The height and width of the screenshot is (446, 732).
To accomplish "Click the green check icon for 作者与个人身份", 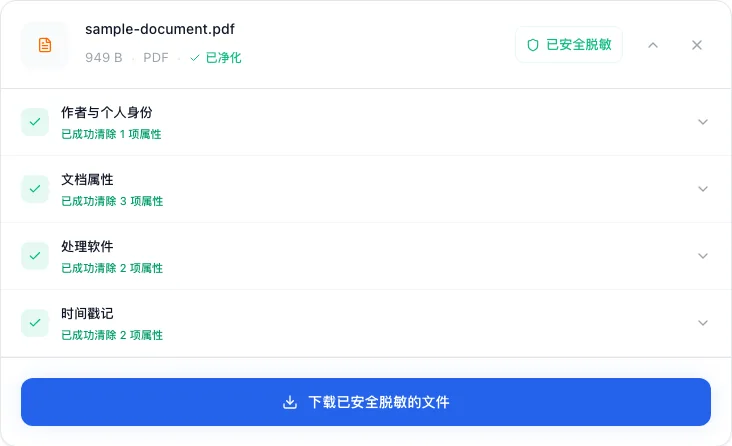I will click(35, 122).
